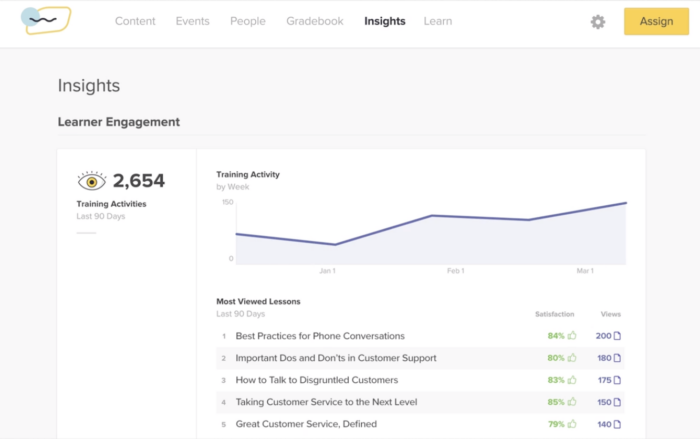This screenshot has height=439, width=700.
Task: Click the document icon beside 200 views
Action: pos(617,336)
